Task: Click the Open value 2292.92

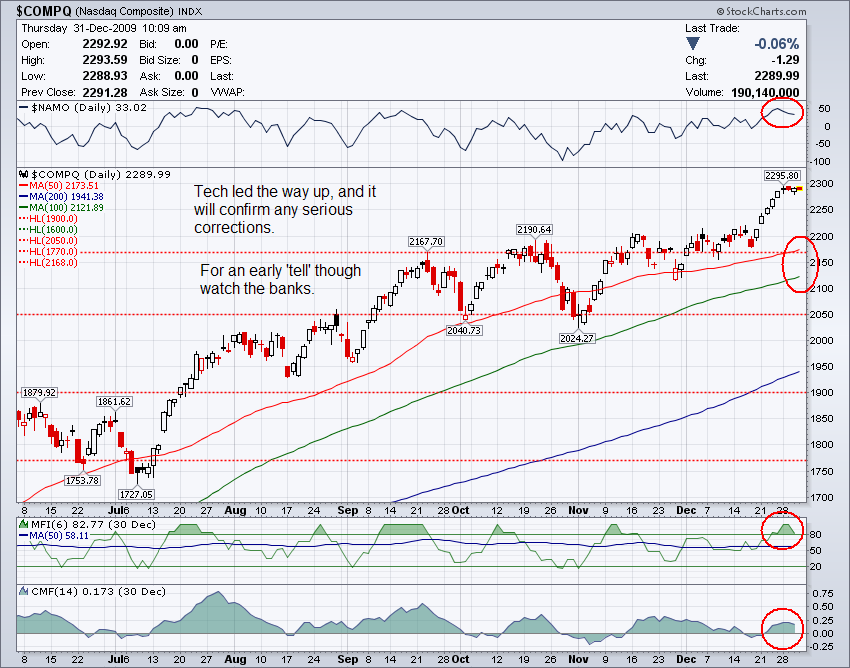Action: 105,44
